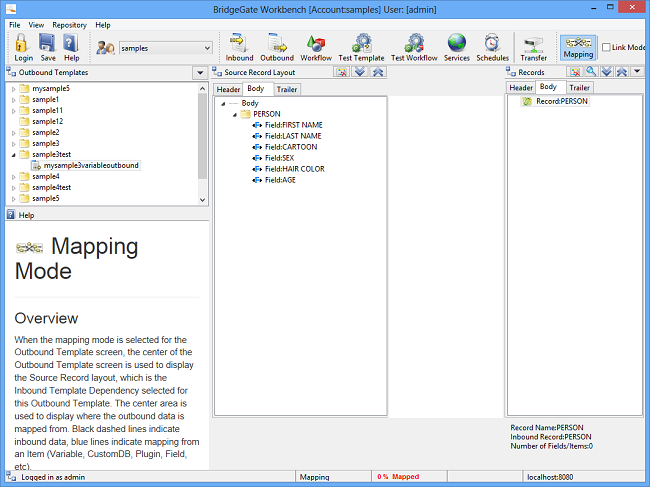650x487 pixels.
Task: Click the Transfer toolbar icon
Action: [534, 44]
